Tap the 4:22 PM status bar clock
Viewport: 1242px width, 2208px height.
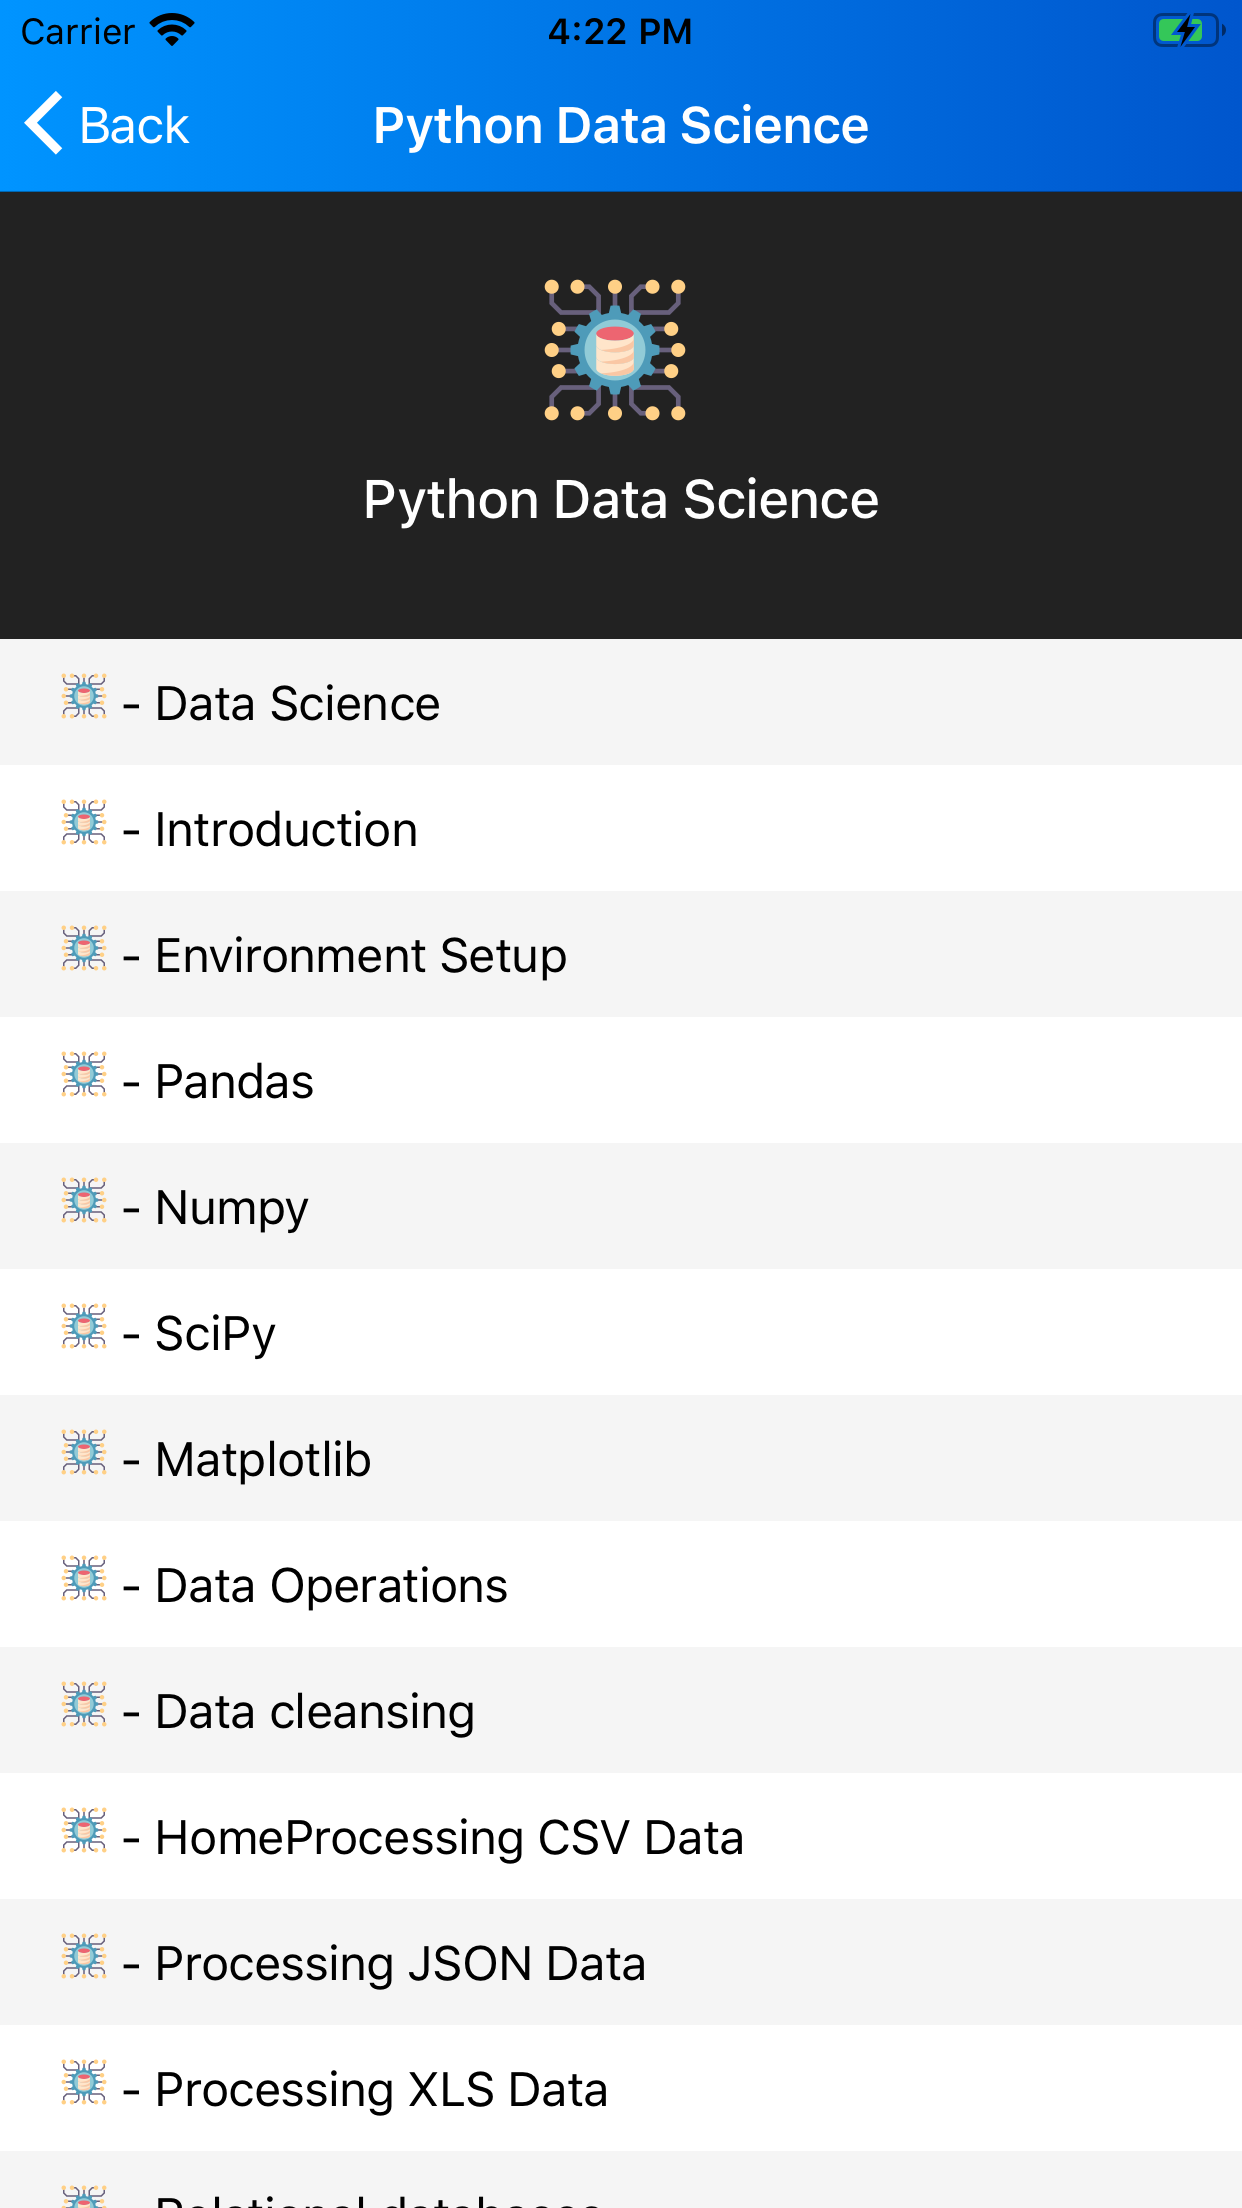(x=620, y=32)
